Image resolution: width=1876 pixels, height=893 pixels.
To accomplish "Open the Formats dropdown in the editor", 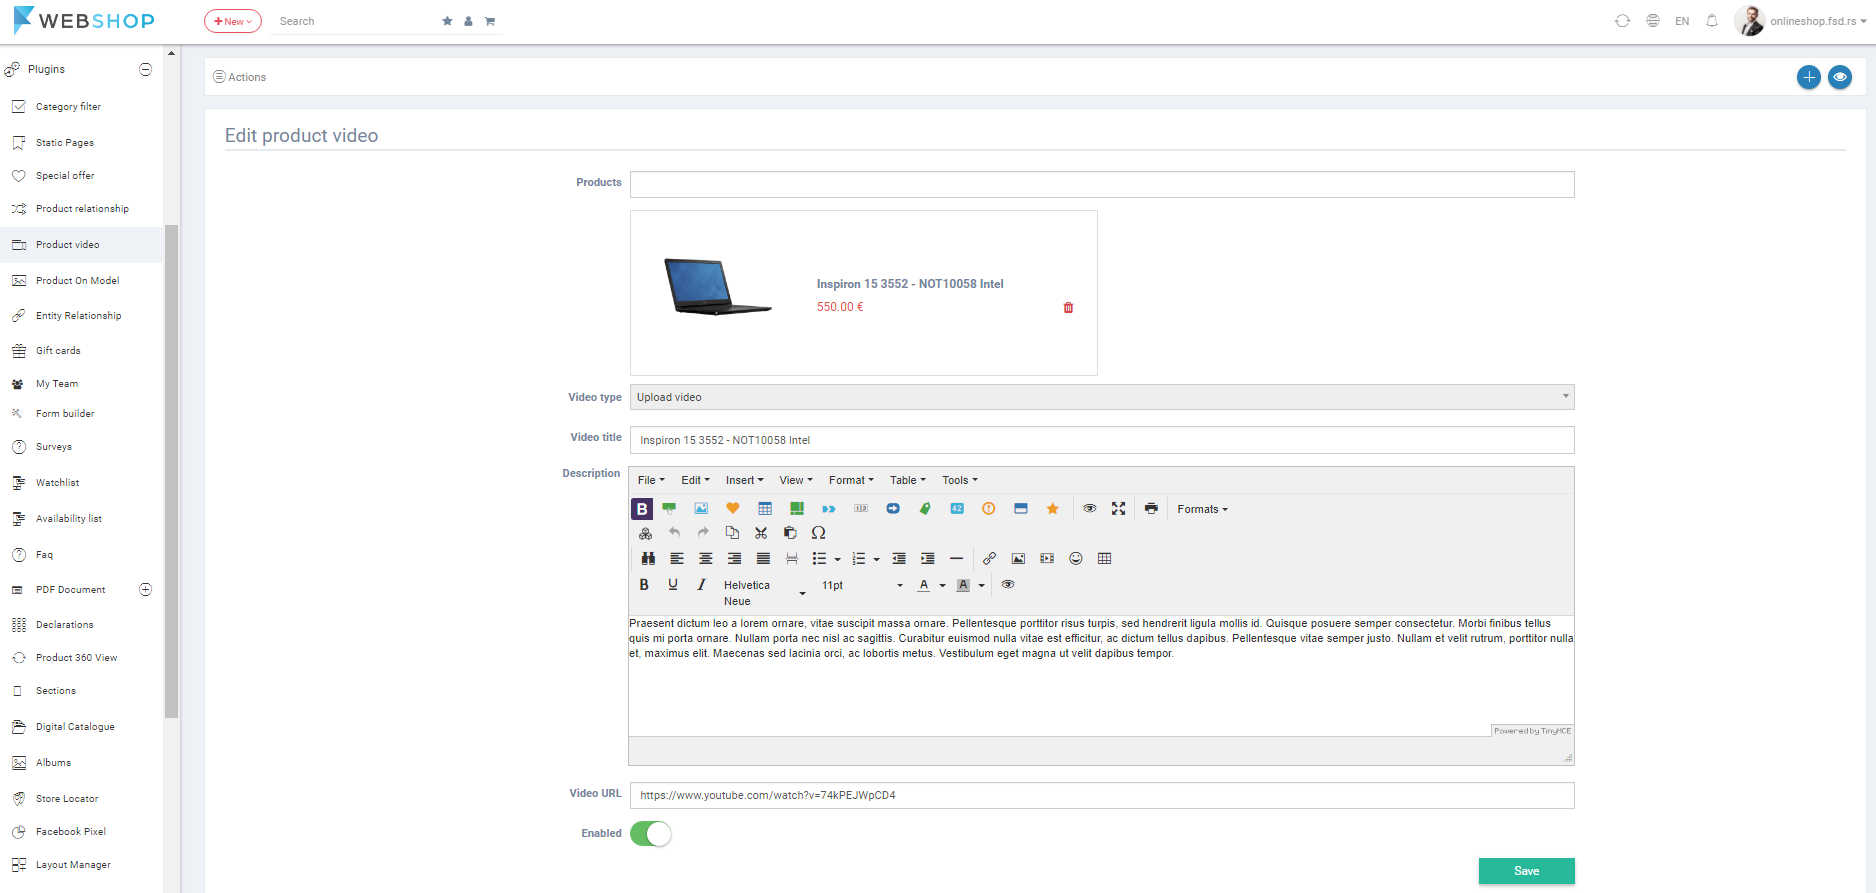I will point(1202,509).
